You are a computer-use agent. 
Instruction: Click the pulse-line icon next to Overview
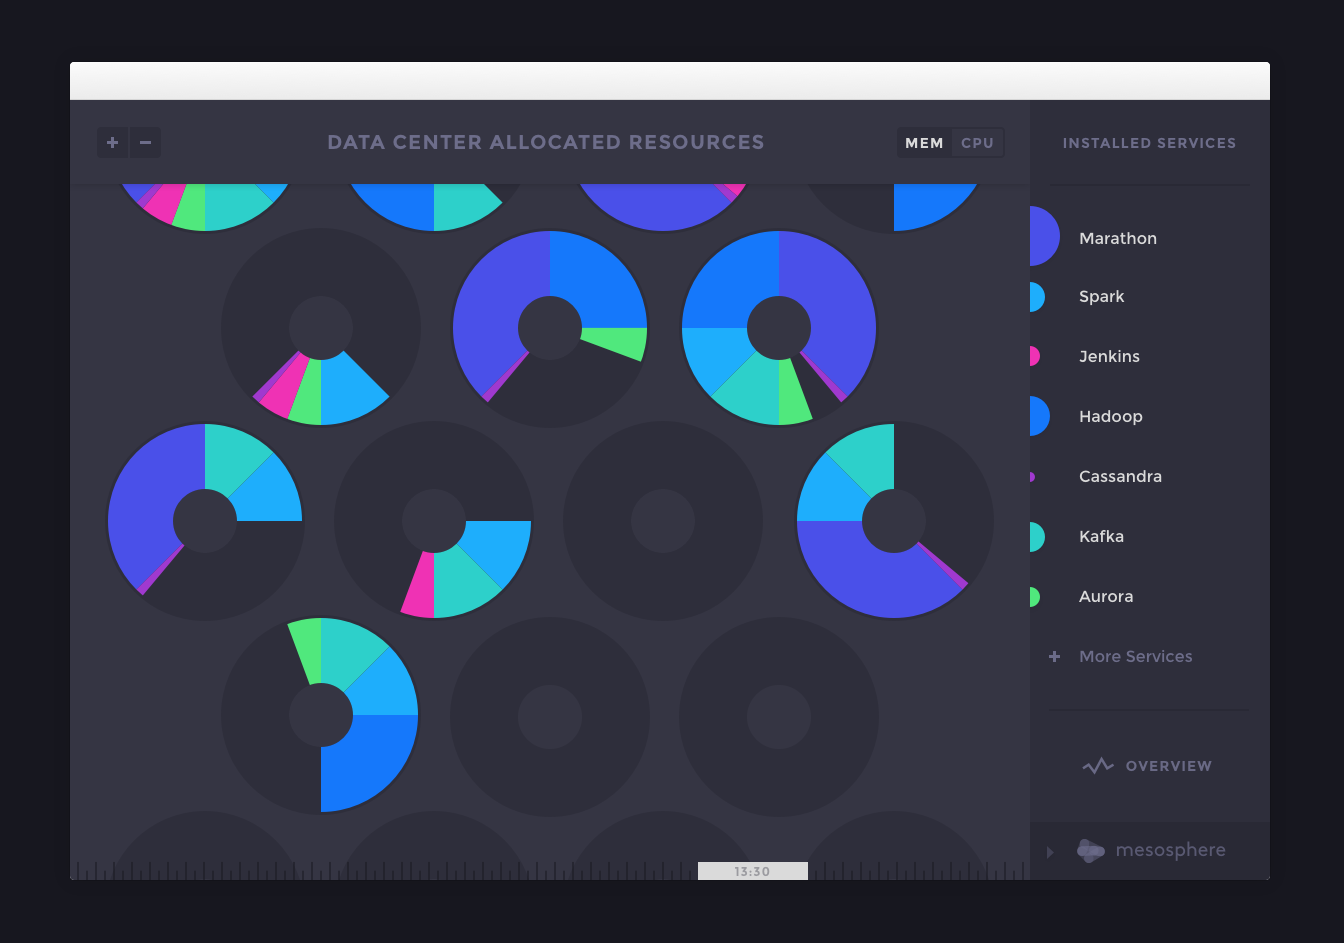click(1098, 766)
